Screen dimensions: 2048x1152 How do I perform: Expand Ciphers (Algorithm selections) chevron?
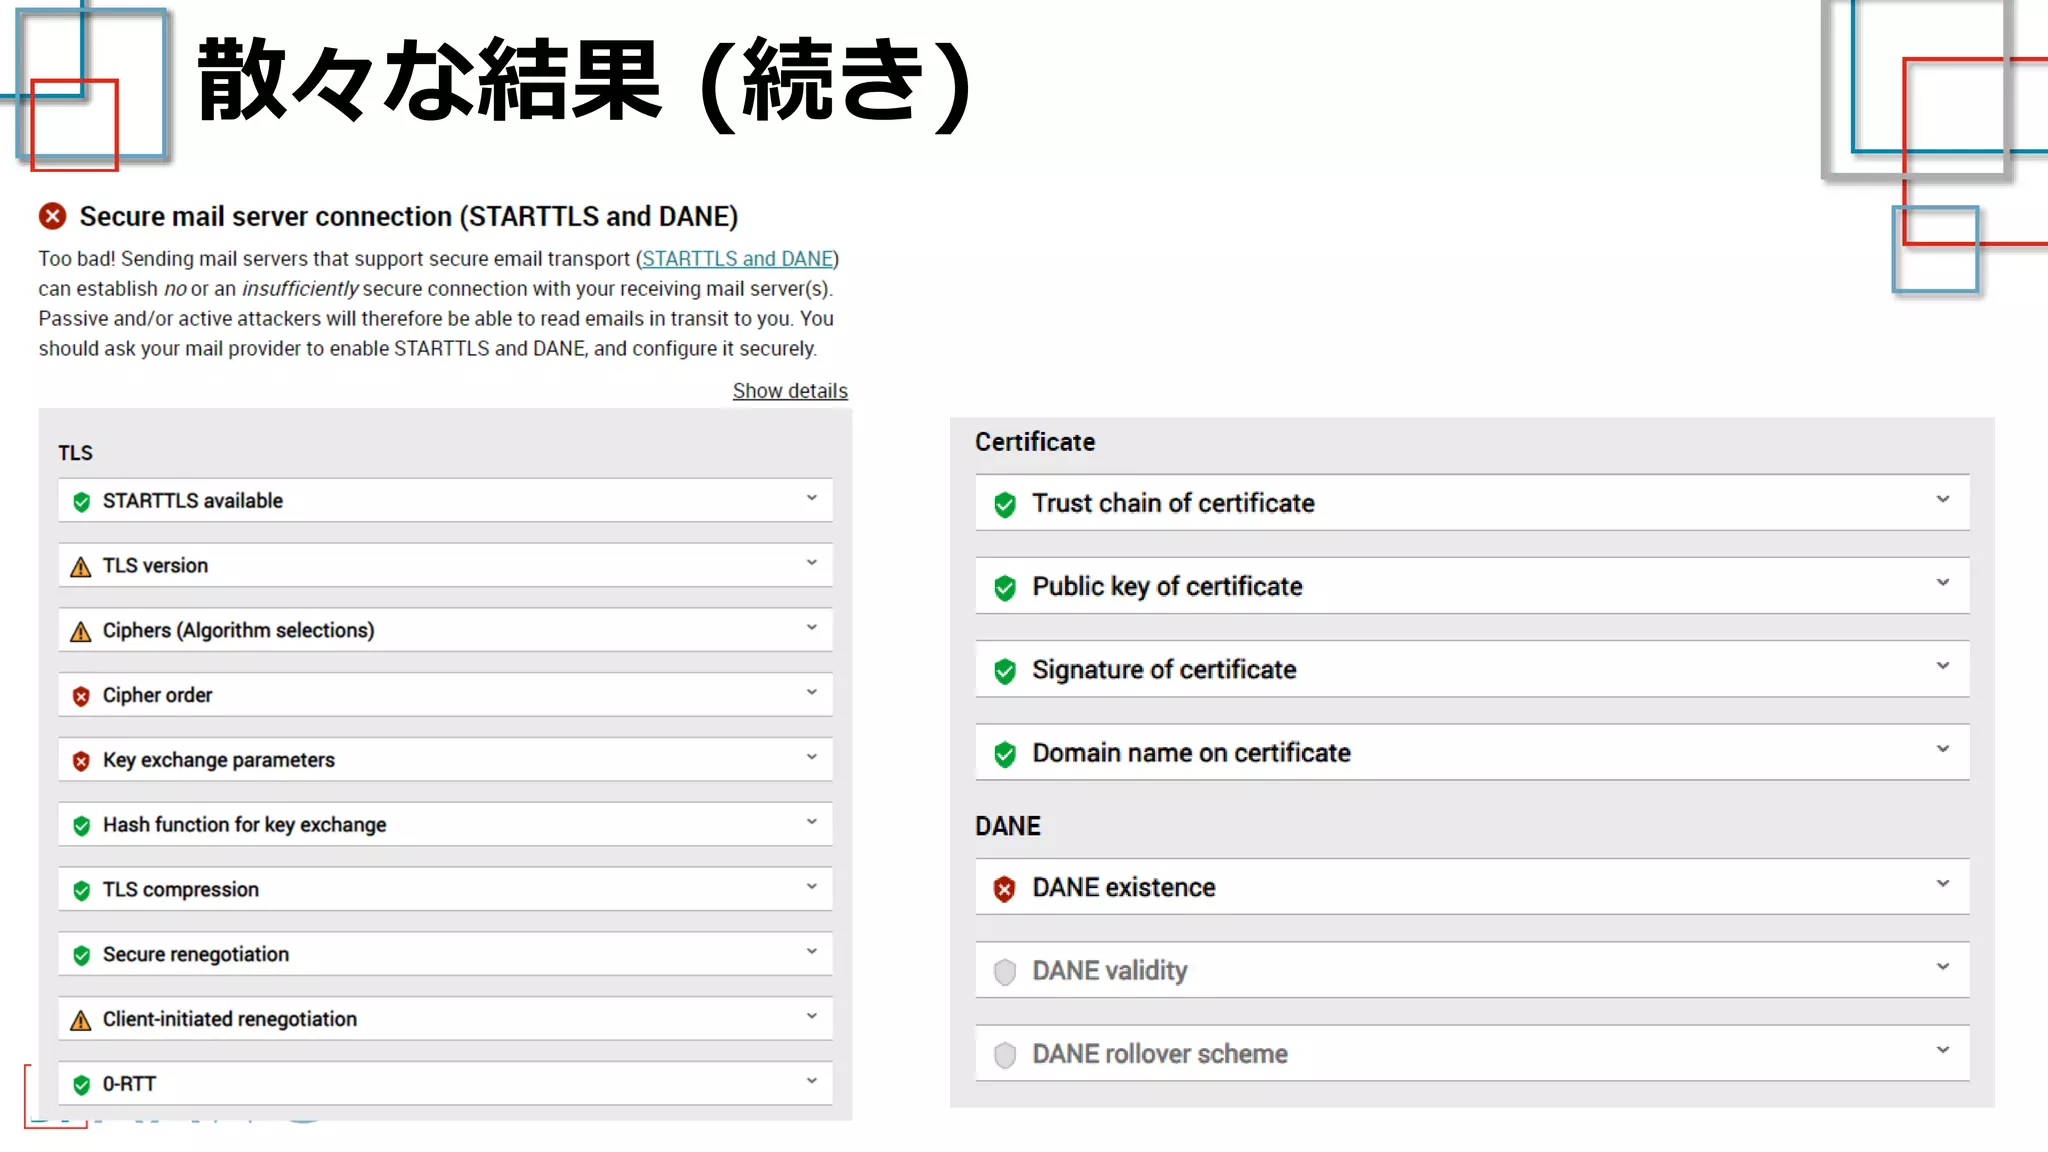812,628
